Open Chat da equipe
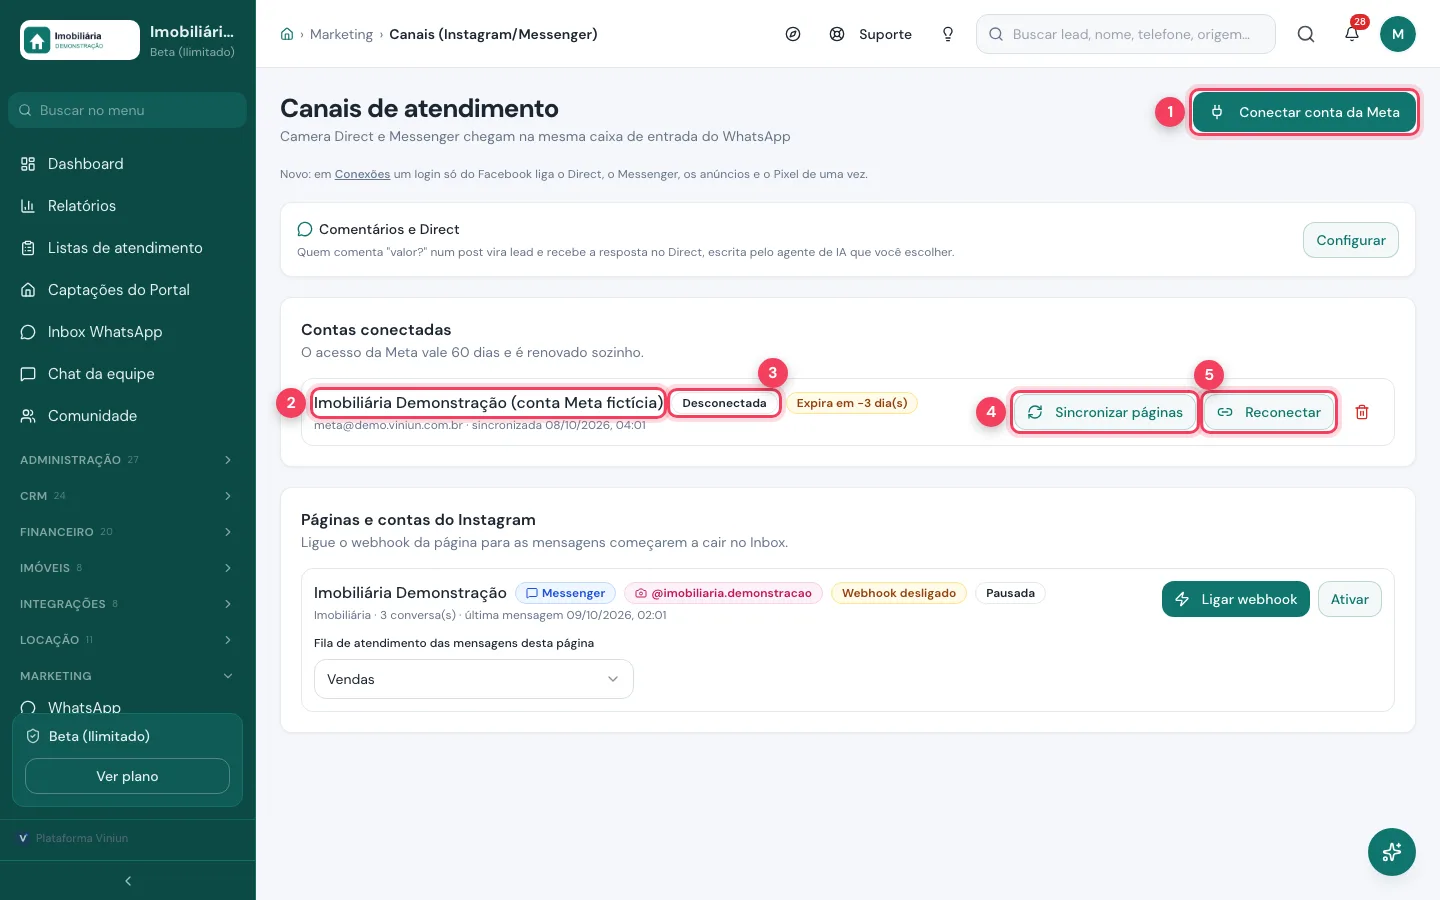1440x900 pixels. pyautogui.click(x=128, y=374)
